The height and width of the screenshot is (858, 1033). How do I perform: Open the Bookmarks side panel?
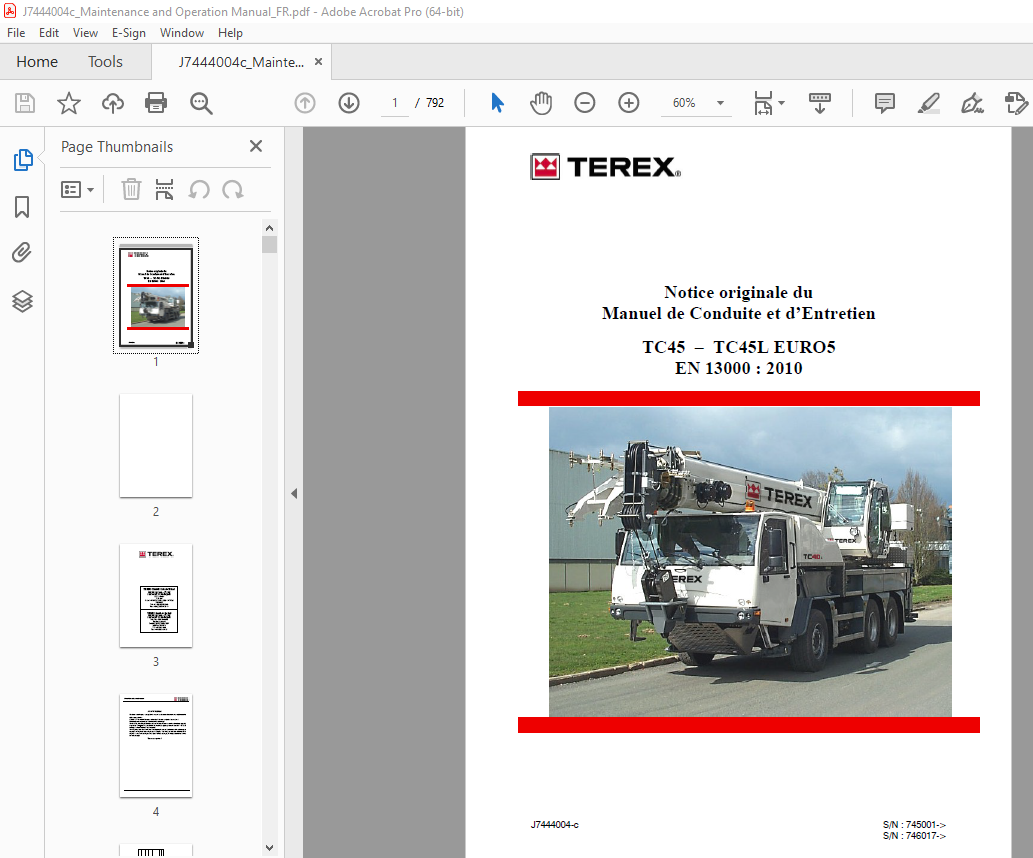tap(22, 207)
